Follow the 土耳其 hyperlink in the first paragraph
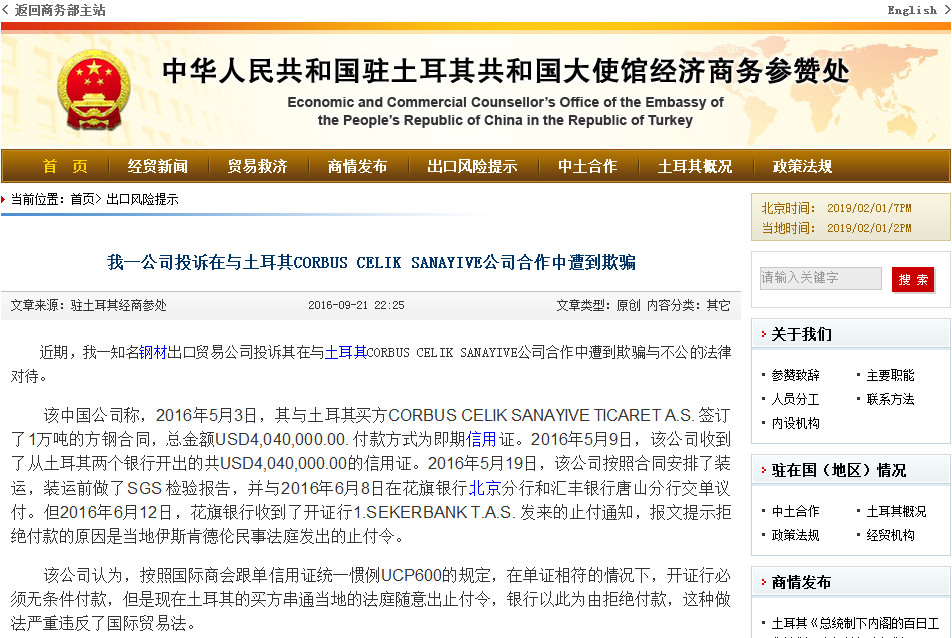This screenshot has width=952, height=638. (x=346, y=352)
